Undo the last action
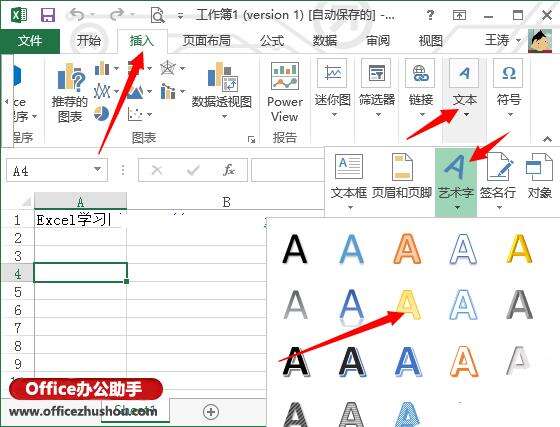The width and height of the screenshot is (560, 427). coord(77,15)
